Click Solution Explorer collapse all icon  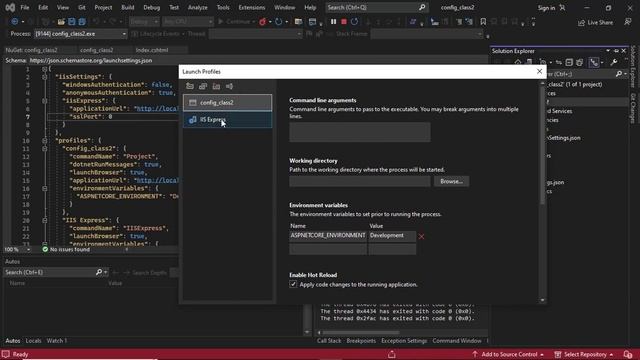pyautogui.click(x=569, y=62)
